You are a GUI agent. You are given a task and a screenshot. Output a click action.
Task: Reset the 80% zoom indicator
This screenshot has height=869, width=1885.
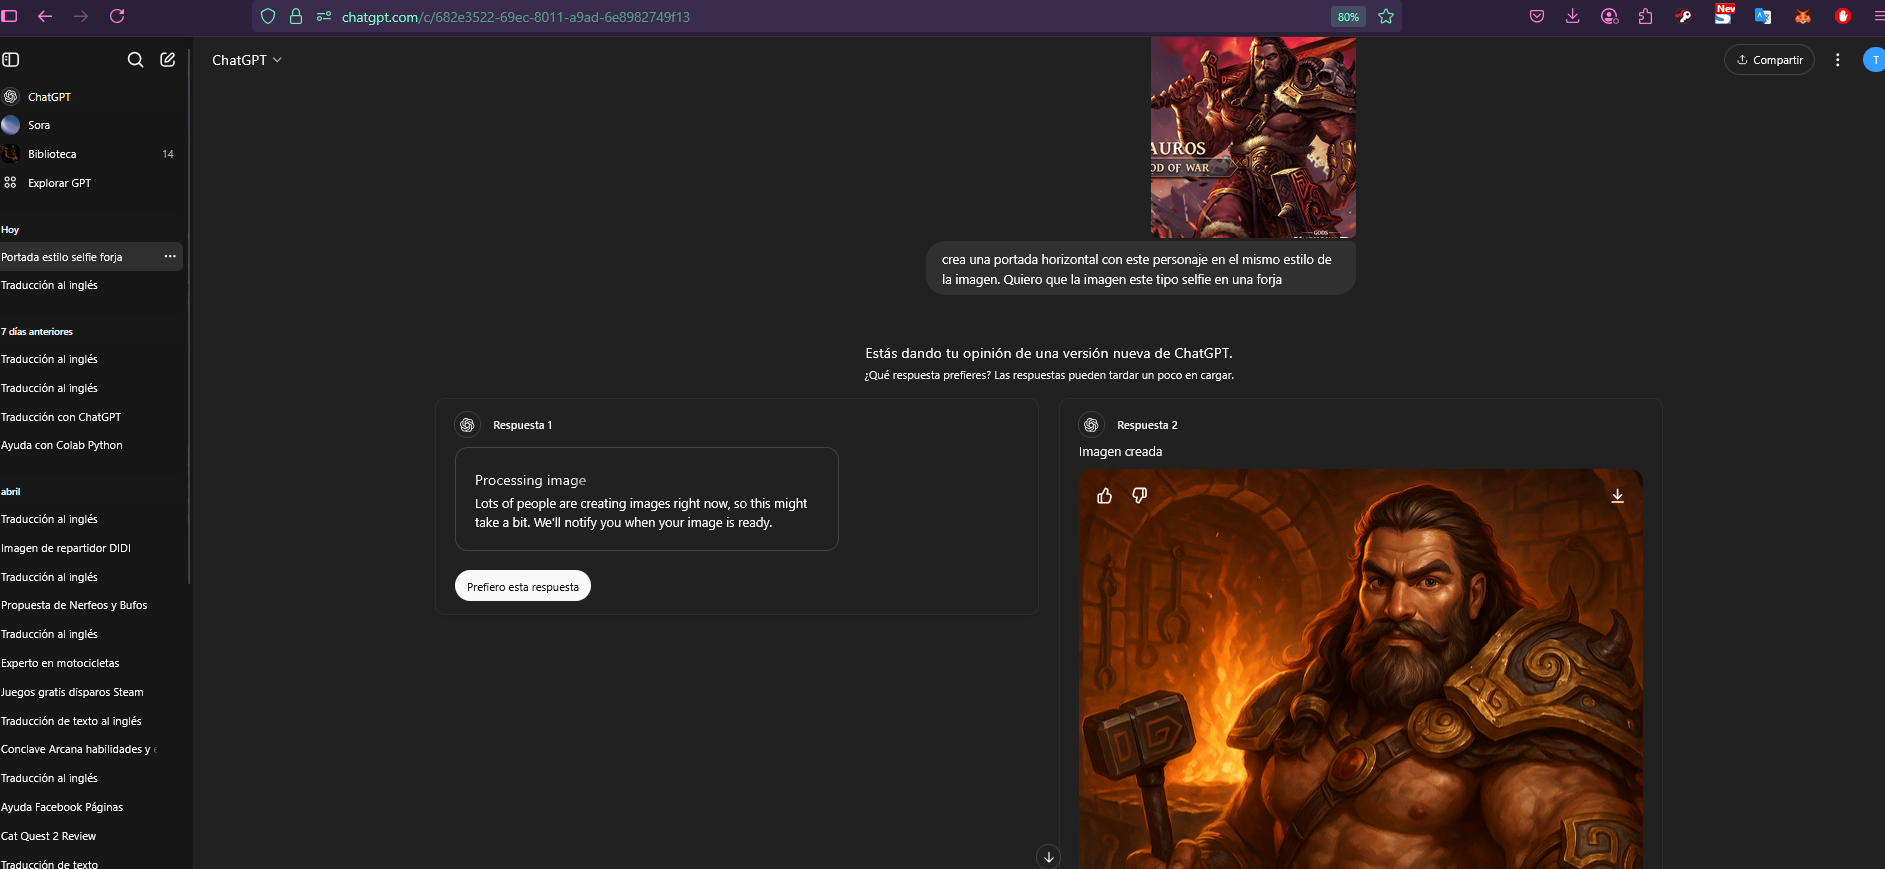1348,17
